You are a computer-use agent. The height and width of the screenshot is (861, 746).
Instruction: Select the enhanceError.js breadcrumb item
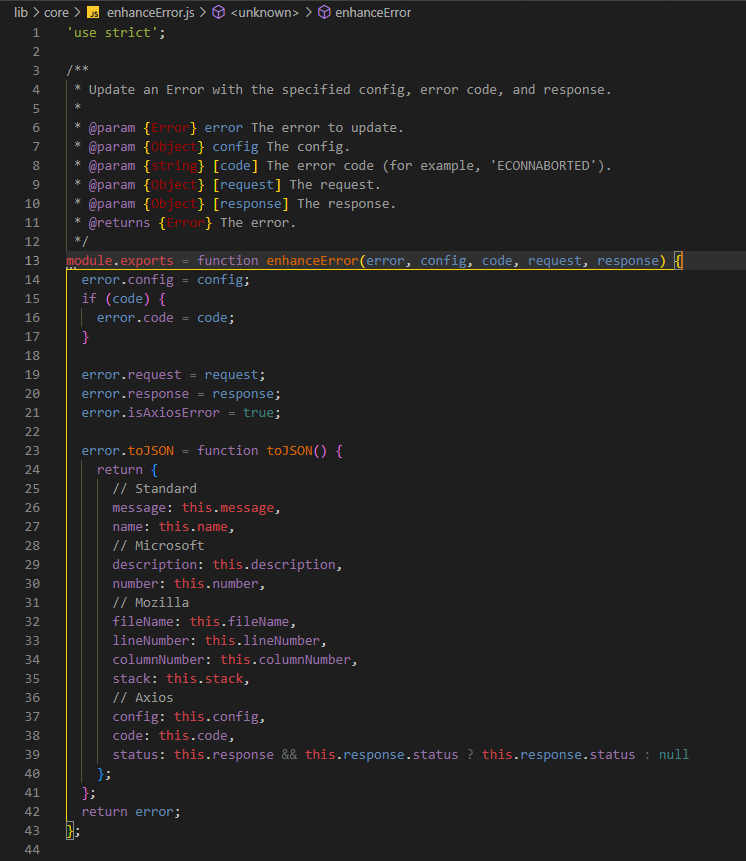click(150, 13)
